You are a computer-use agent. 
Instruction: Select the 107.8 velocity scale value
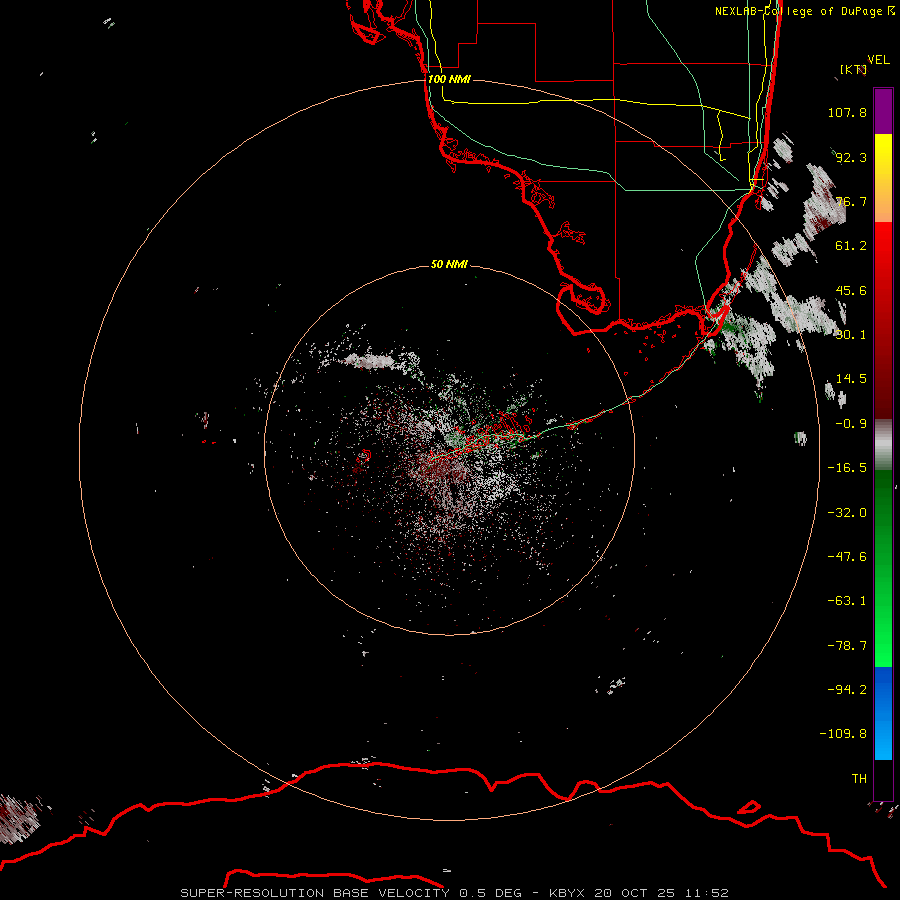[847, 112]
